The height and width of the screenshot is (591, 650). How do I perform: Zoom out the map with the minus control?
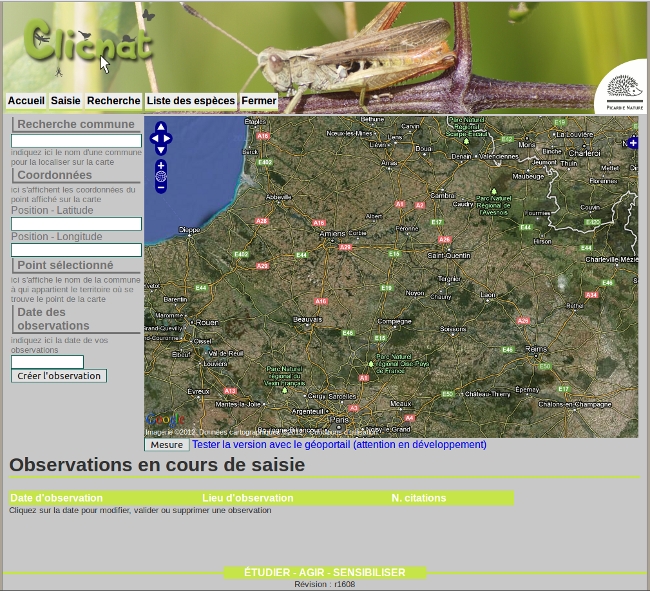click(161, 188)
